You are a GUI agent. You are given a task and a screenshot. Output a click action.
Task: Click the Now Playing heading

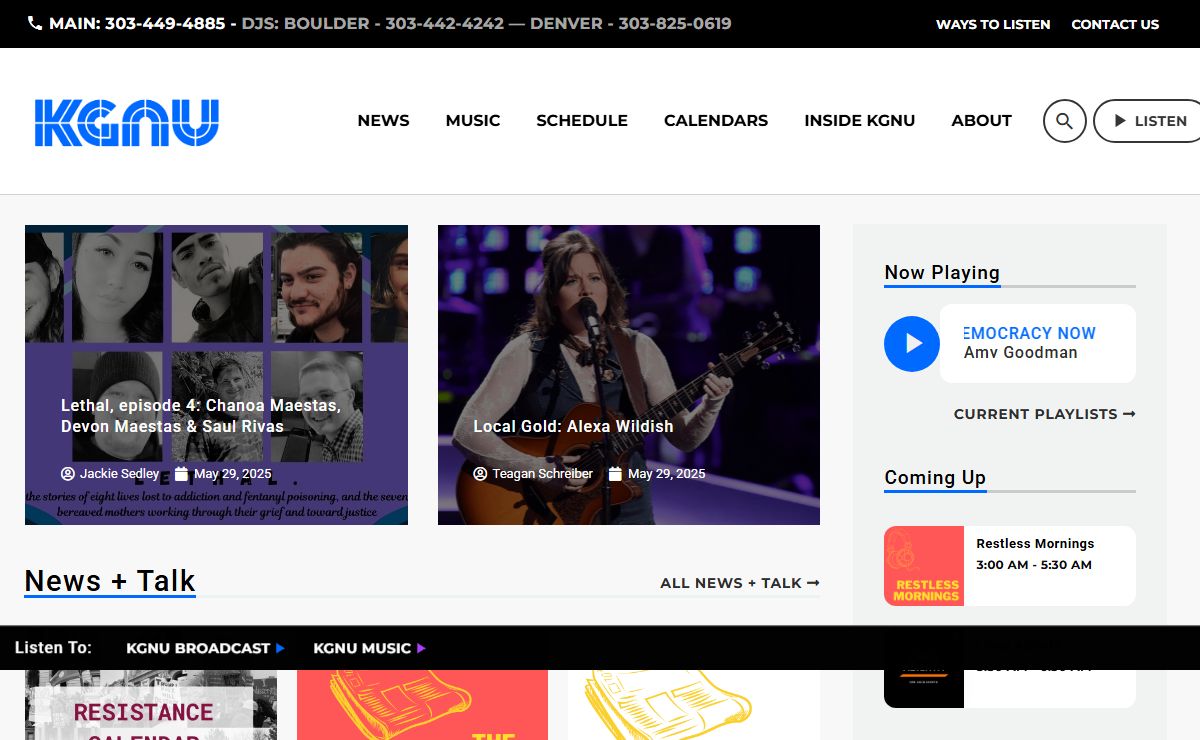pos(942,272)
